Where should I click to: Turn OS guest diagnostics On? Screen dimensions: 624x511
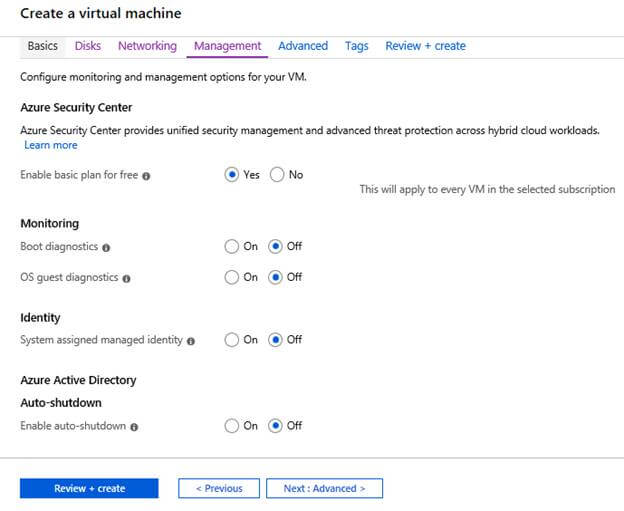(232, 277)
